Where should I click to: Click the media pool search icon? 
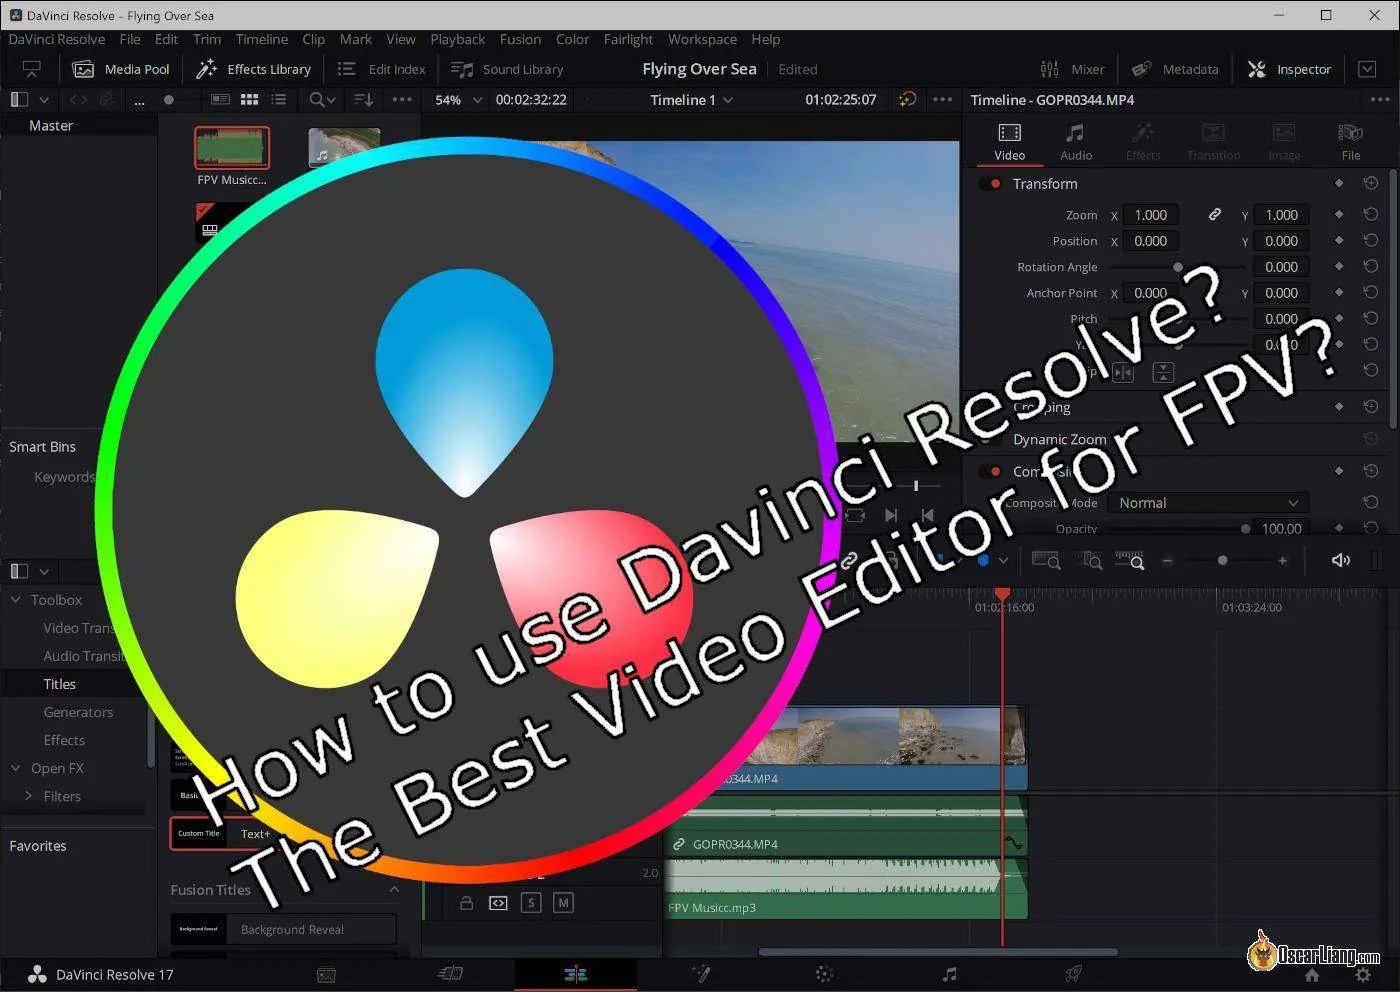[x=317, y=100]
